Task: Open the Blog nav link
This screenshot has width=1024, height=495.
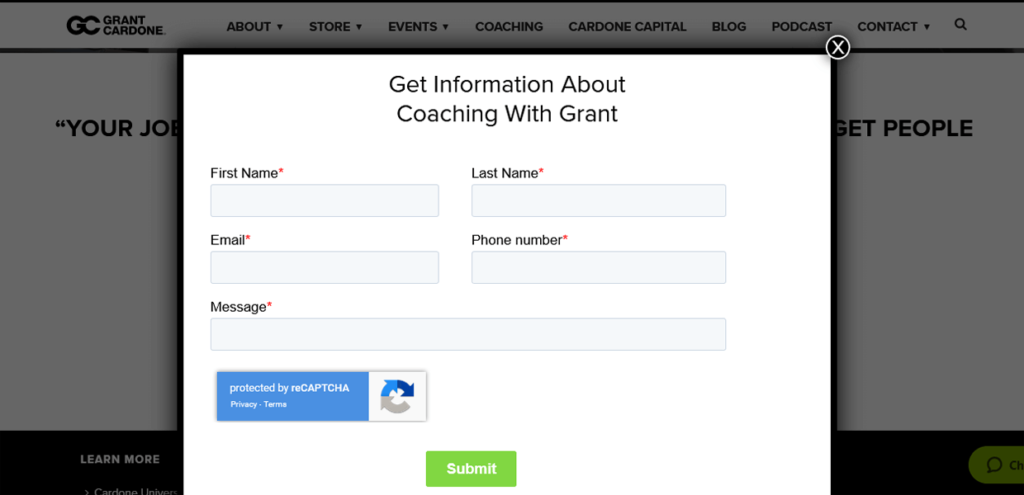Action: pos(729,27)
